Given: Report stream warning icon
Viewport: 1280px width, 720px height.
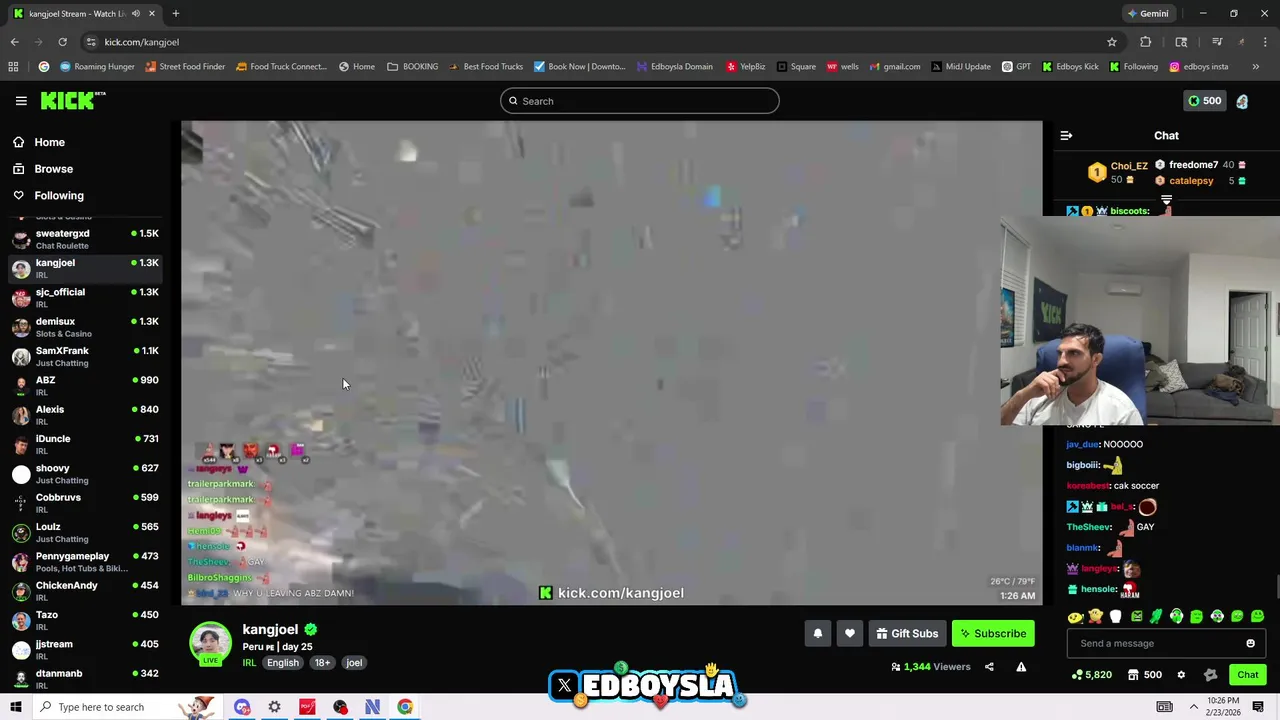Looking at the screenshot, I should click(x=1021, y=667).
